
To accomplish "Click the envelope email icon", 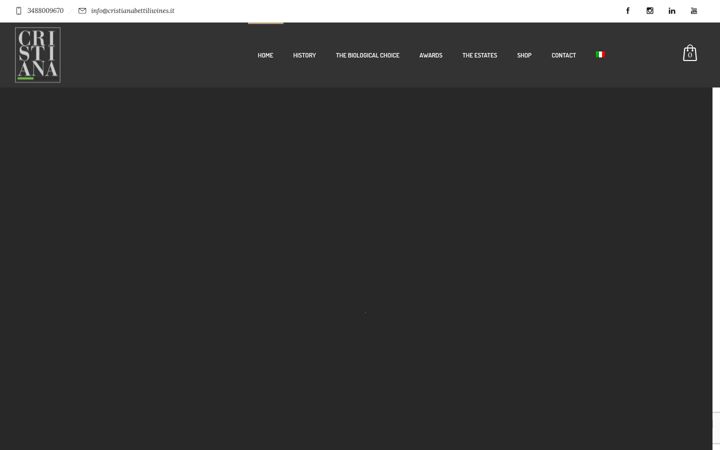I will (82, 11).
